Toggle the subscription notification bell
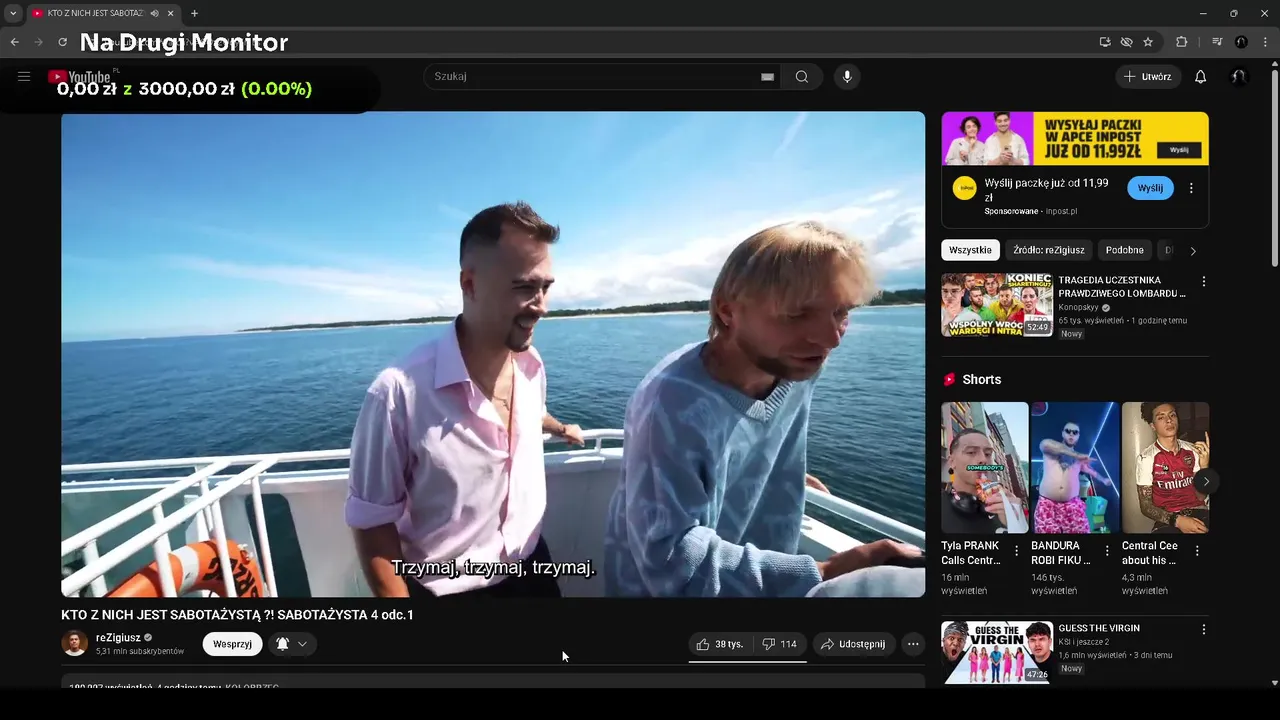1280x720 pixels. point(282,644)
